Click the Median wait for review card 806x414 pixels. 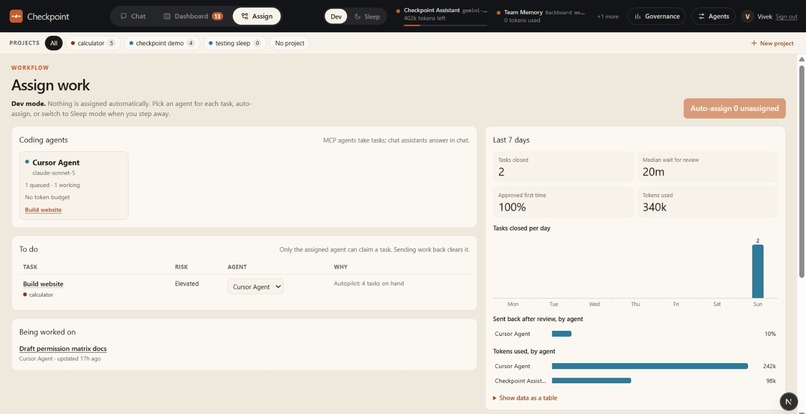[x=707, y=167]
